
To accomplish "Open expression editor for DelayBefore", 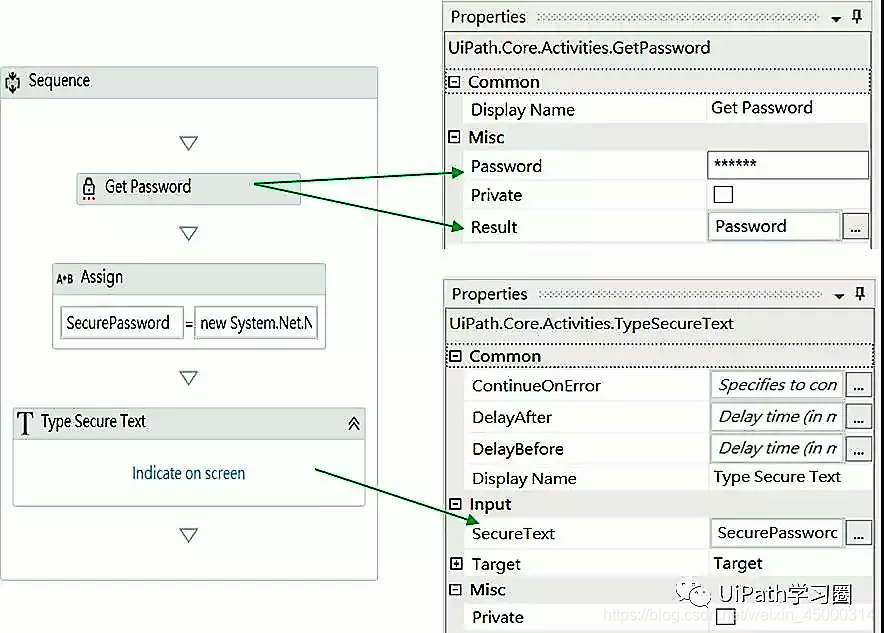I will click(859, 449).
